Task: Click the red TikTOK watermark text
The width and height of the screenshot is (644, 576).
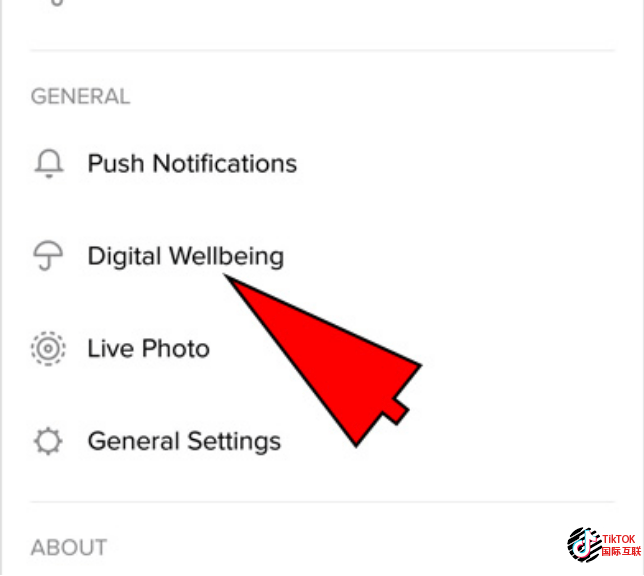Action: [619, 539]
